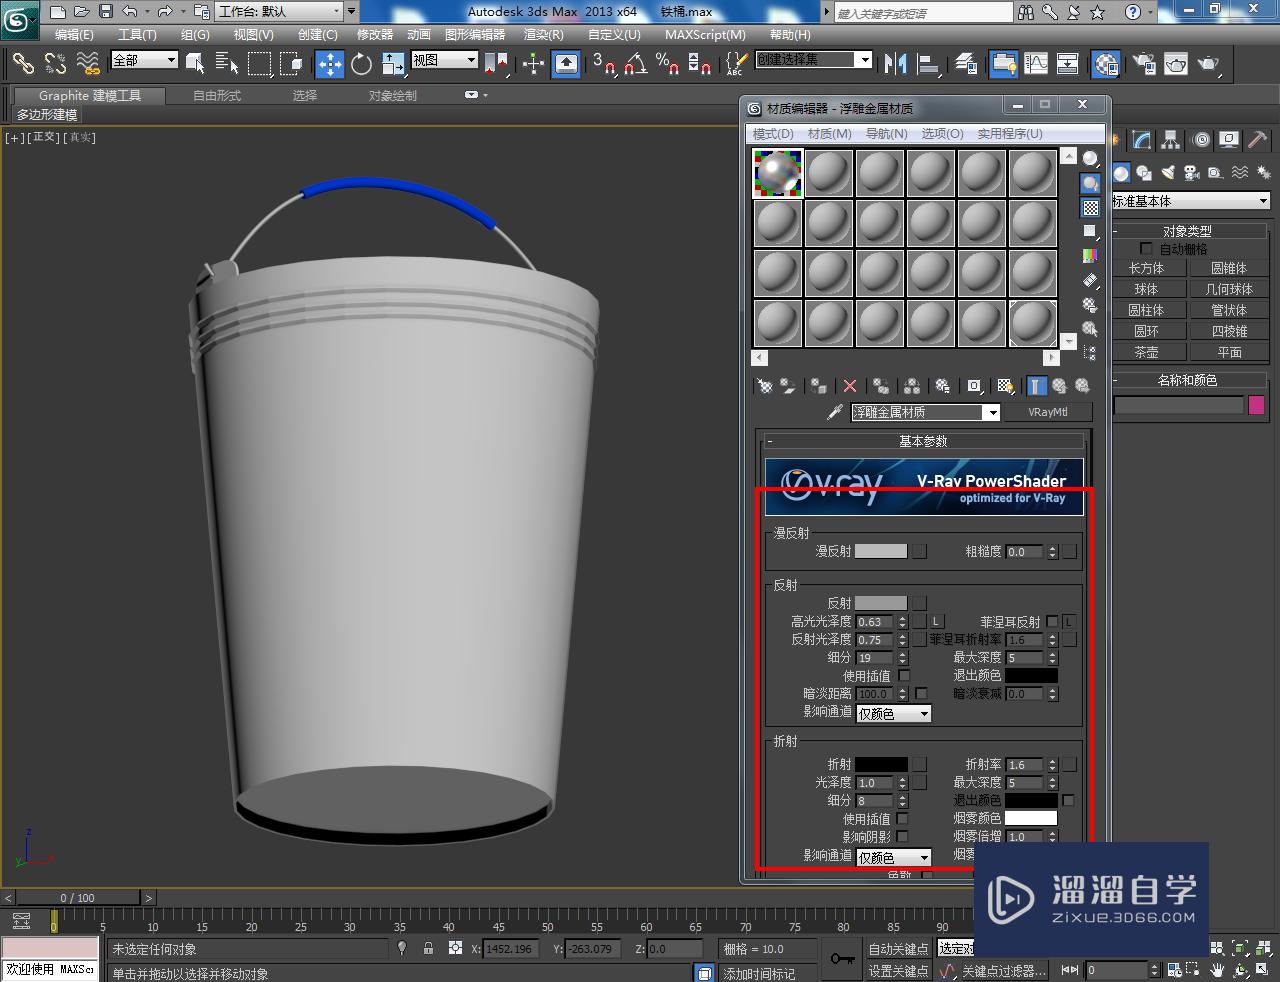The height and width of the screenshot is (982, 1280).
Task: Toggle the 3D Snaps button
Action: click(603, 64)
